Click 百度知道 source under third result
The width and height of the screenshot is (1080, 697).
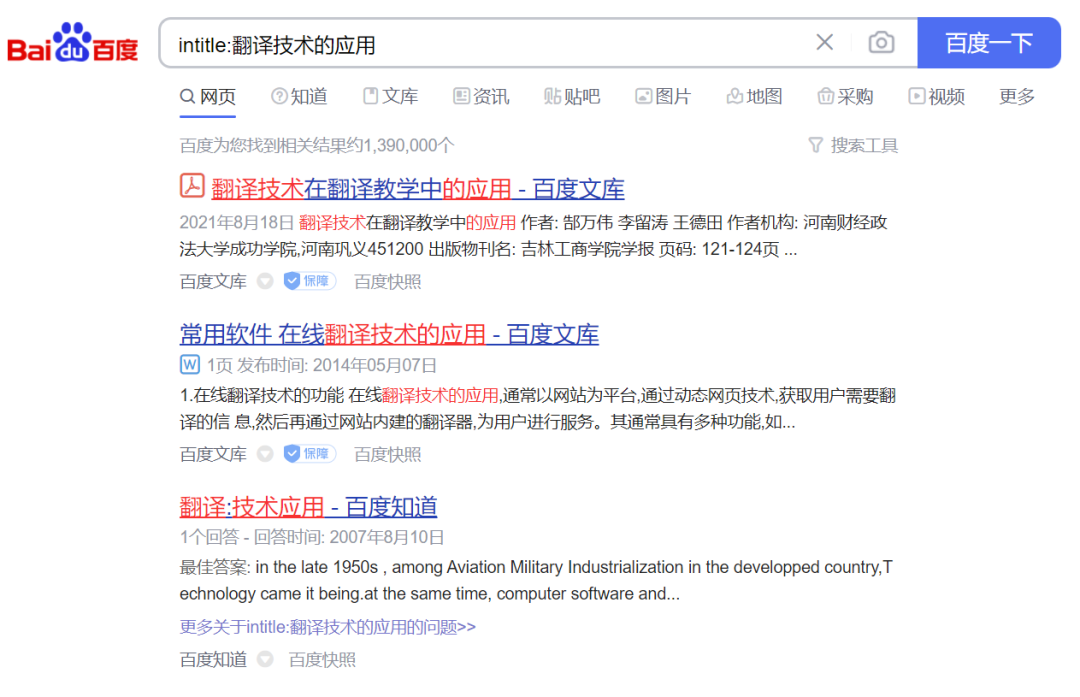[x=214, y=660]
